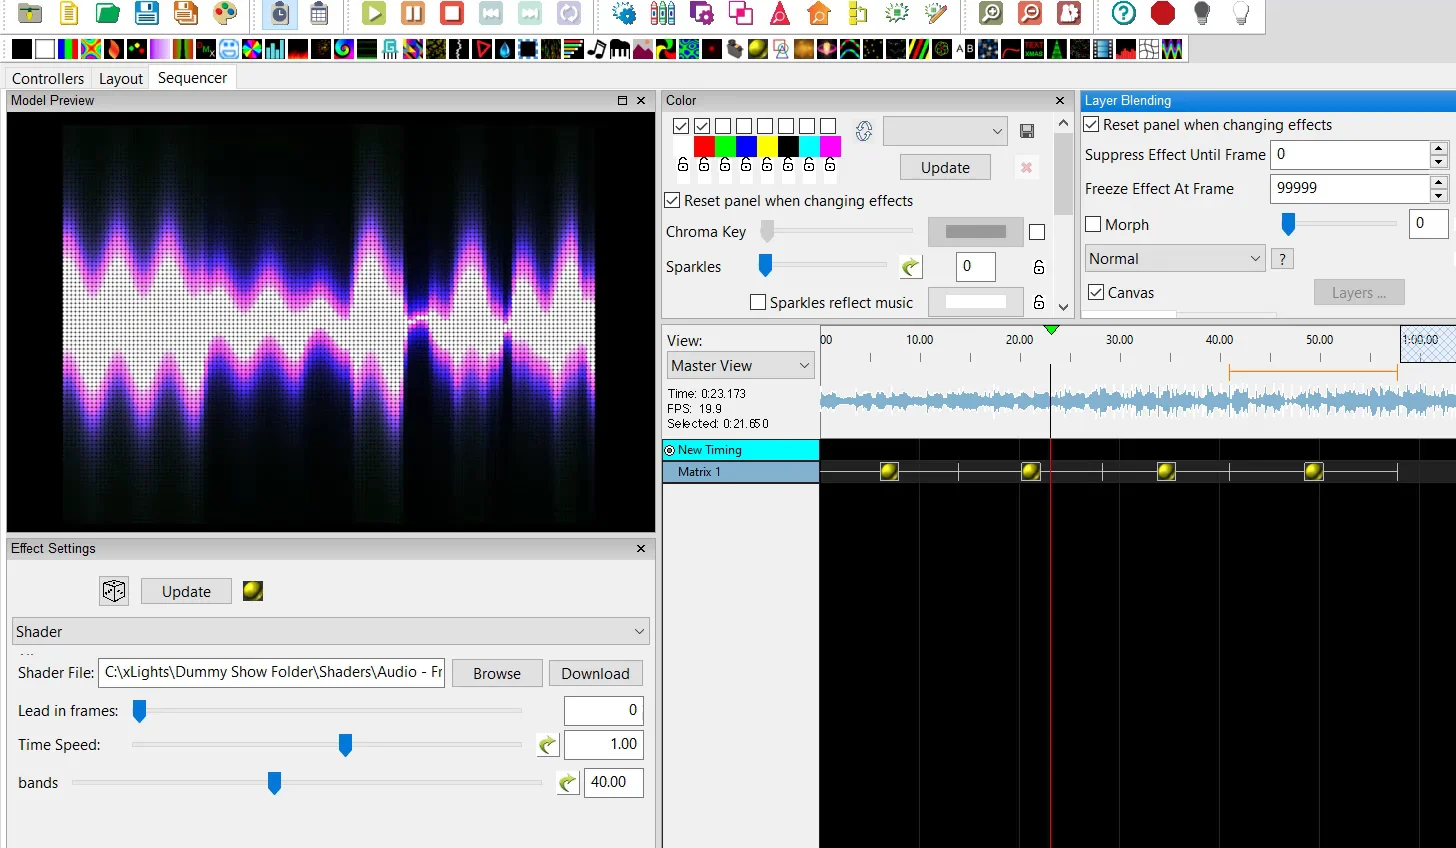Image resolution: width=1456 pixels, height=848 pixels.
Task: Select the Fire effect icon
Action: [298, 49]
